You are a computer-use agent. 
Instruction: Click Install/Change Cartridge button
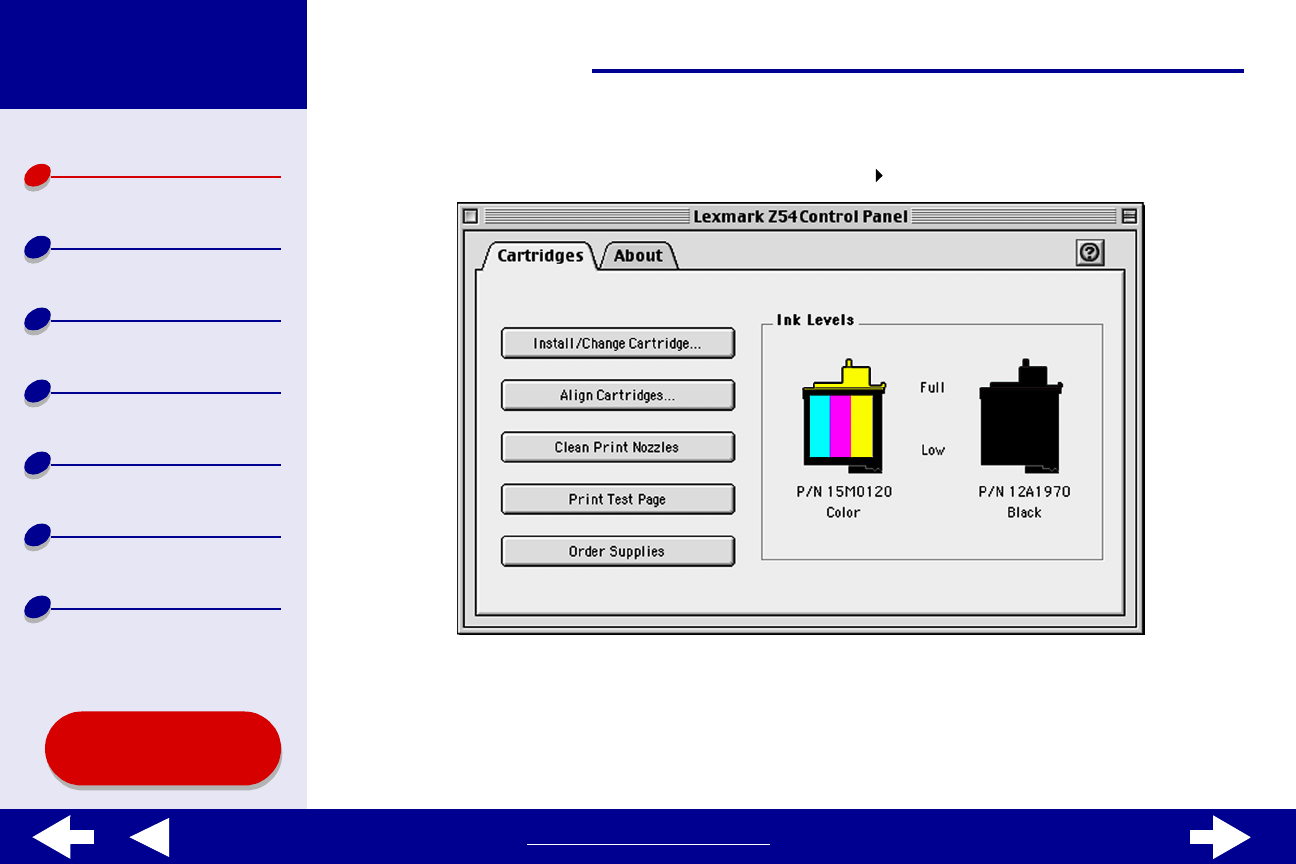[618, 343]
